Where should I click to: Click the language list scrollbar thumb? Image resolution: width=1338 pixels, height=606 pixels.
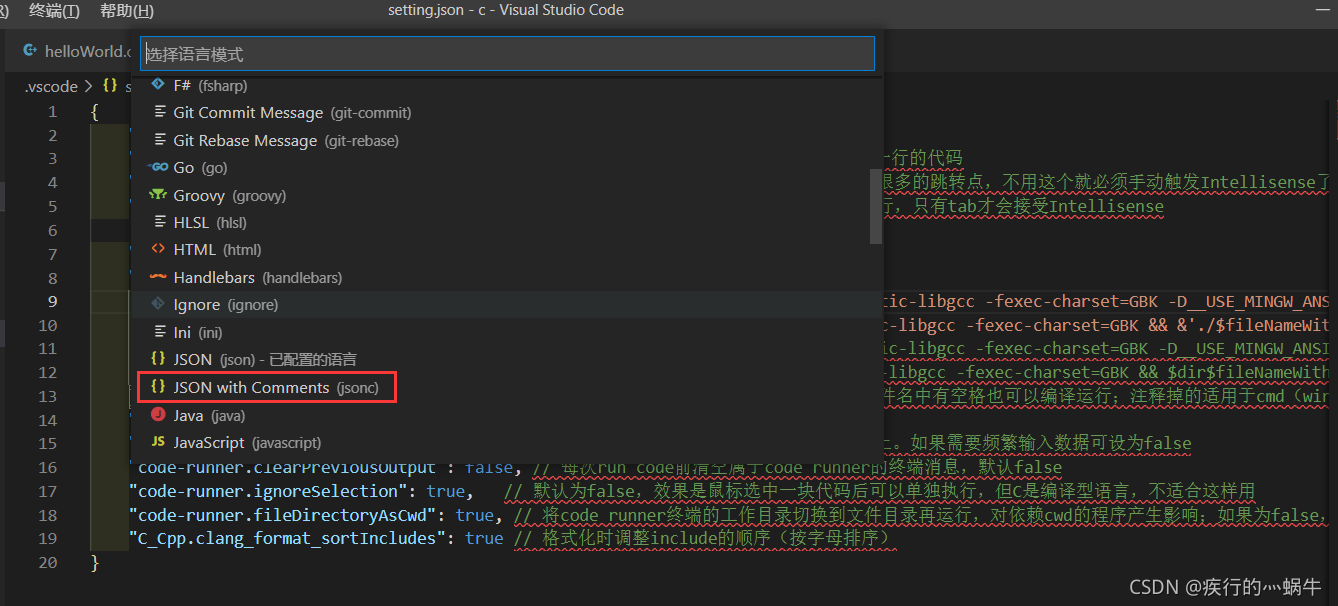point(876,205)
